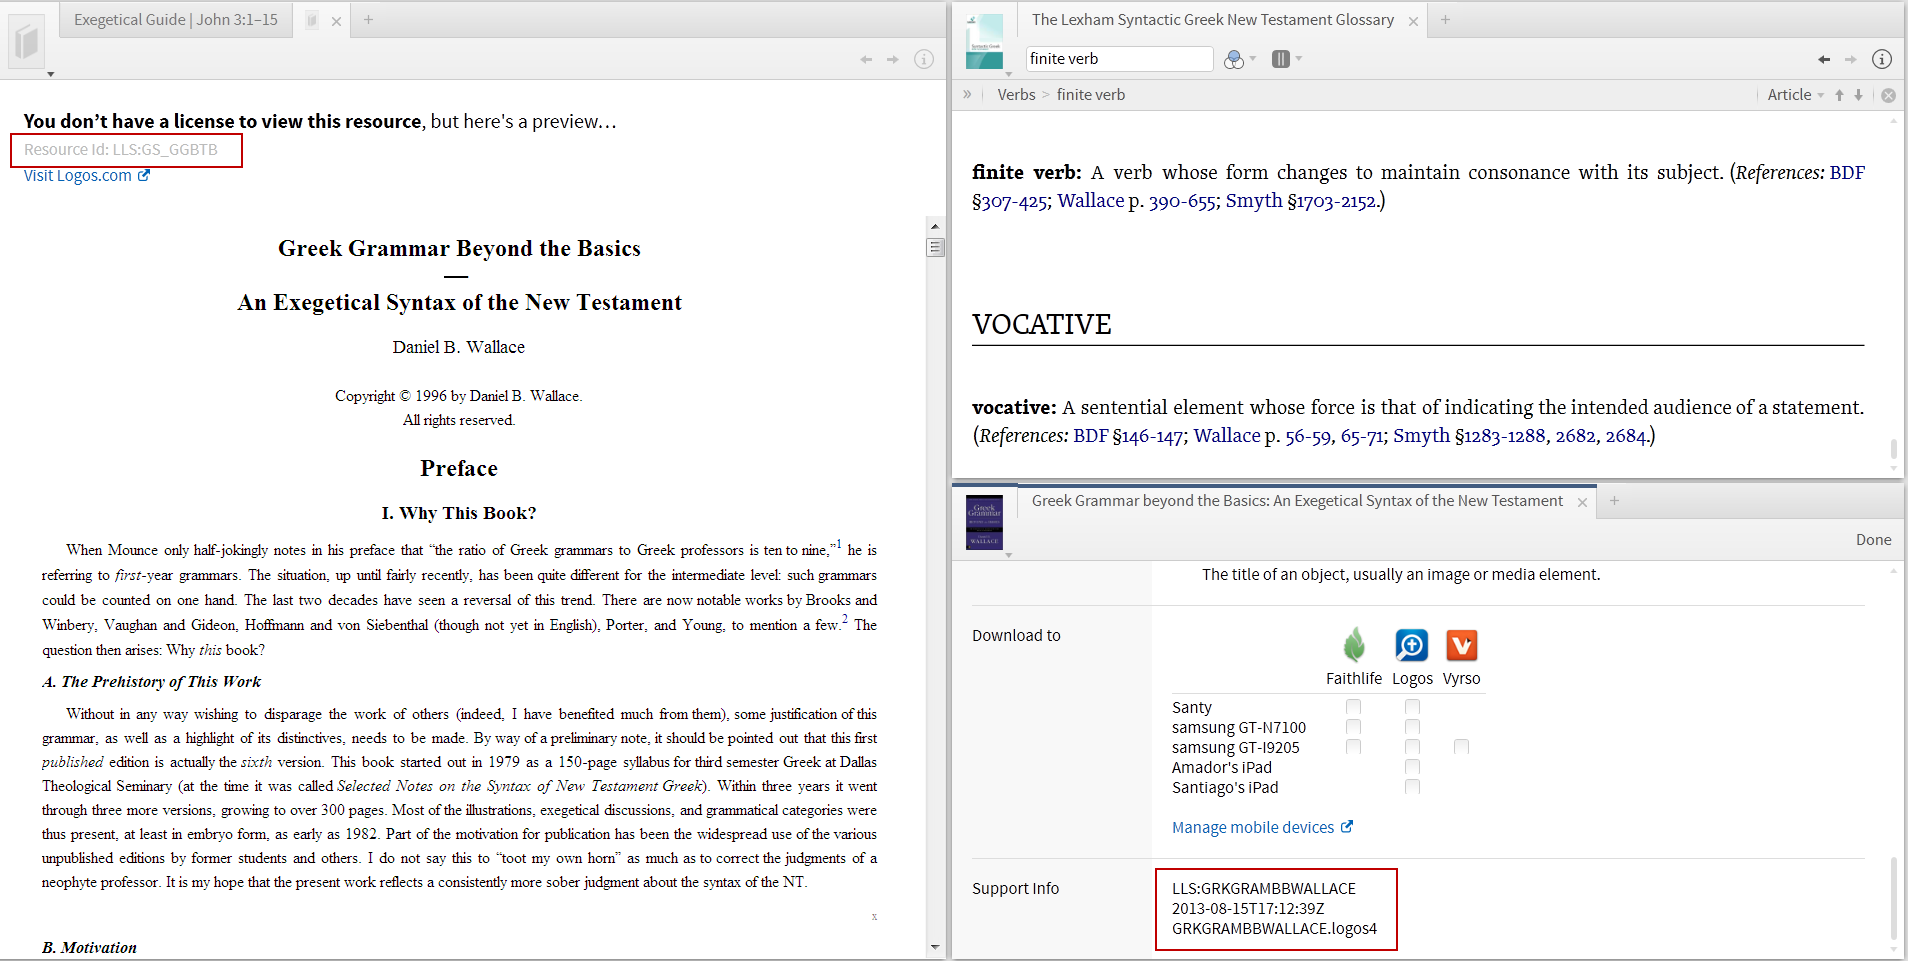Open visual filters in the Glossary panel
The width and height of the screenshot is (1908, 961).
click(1234, 59)
